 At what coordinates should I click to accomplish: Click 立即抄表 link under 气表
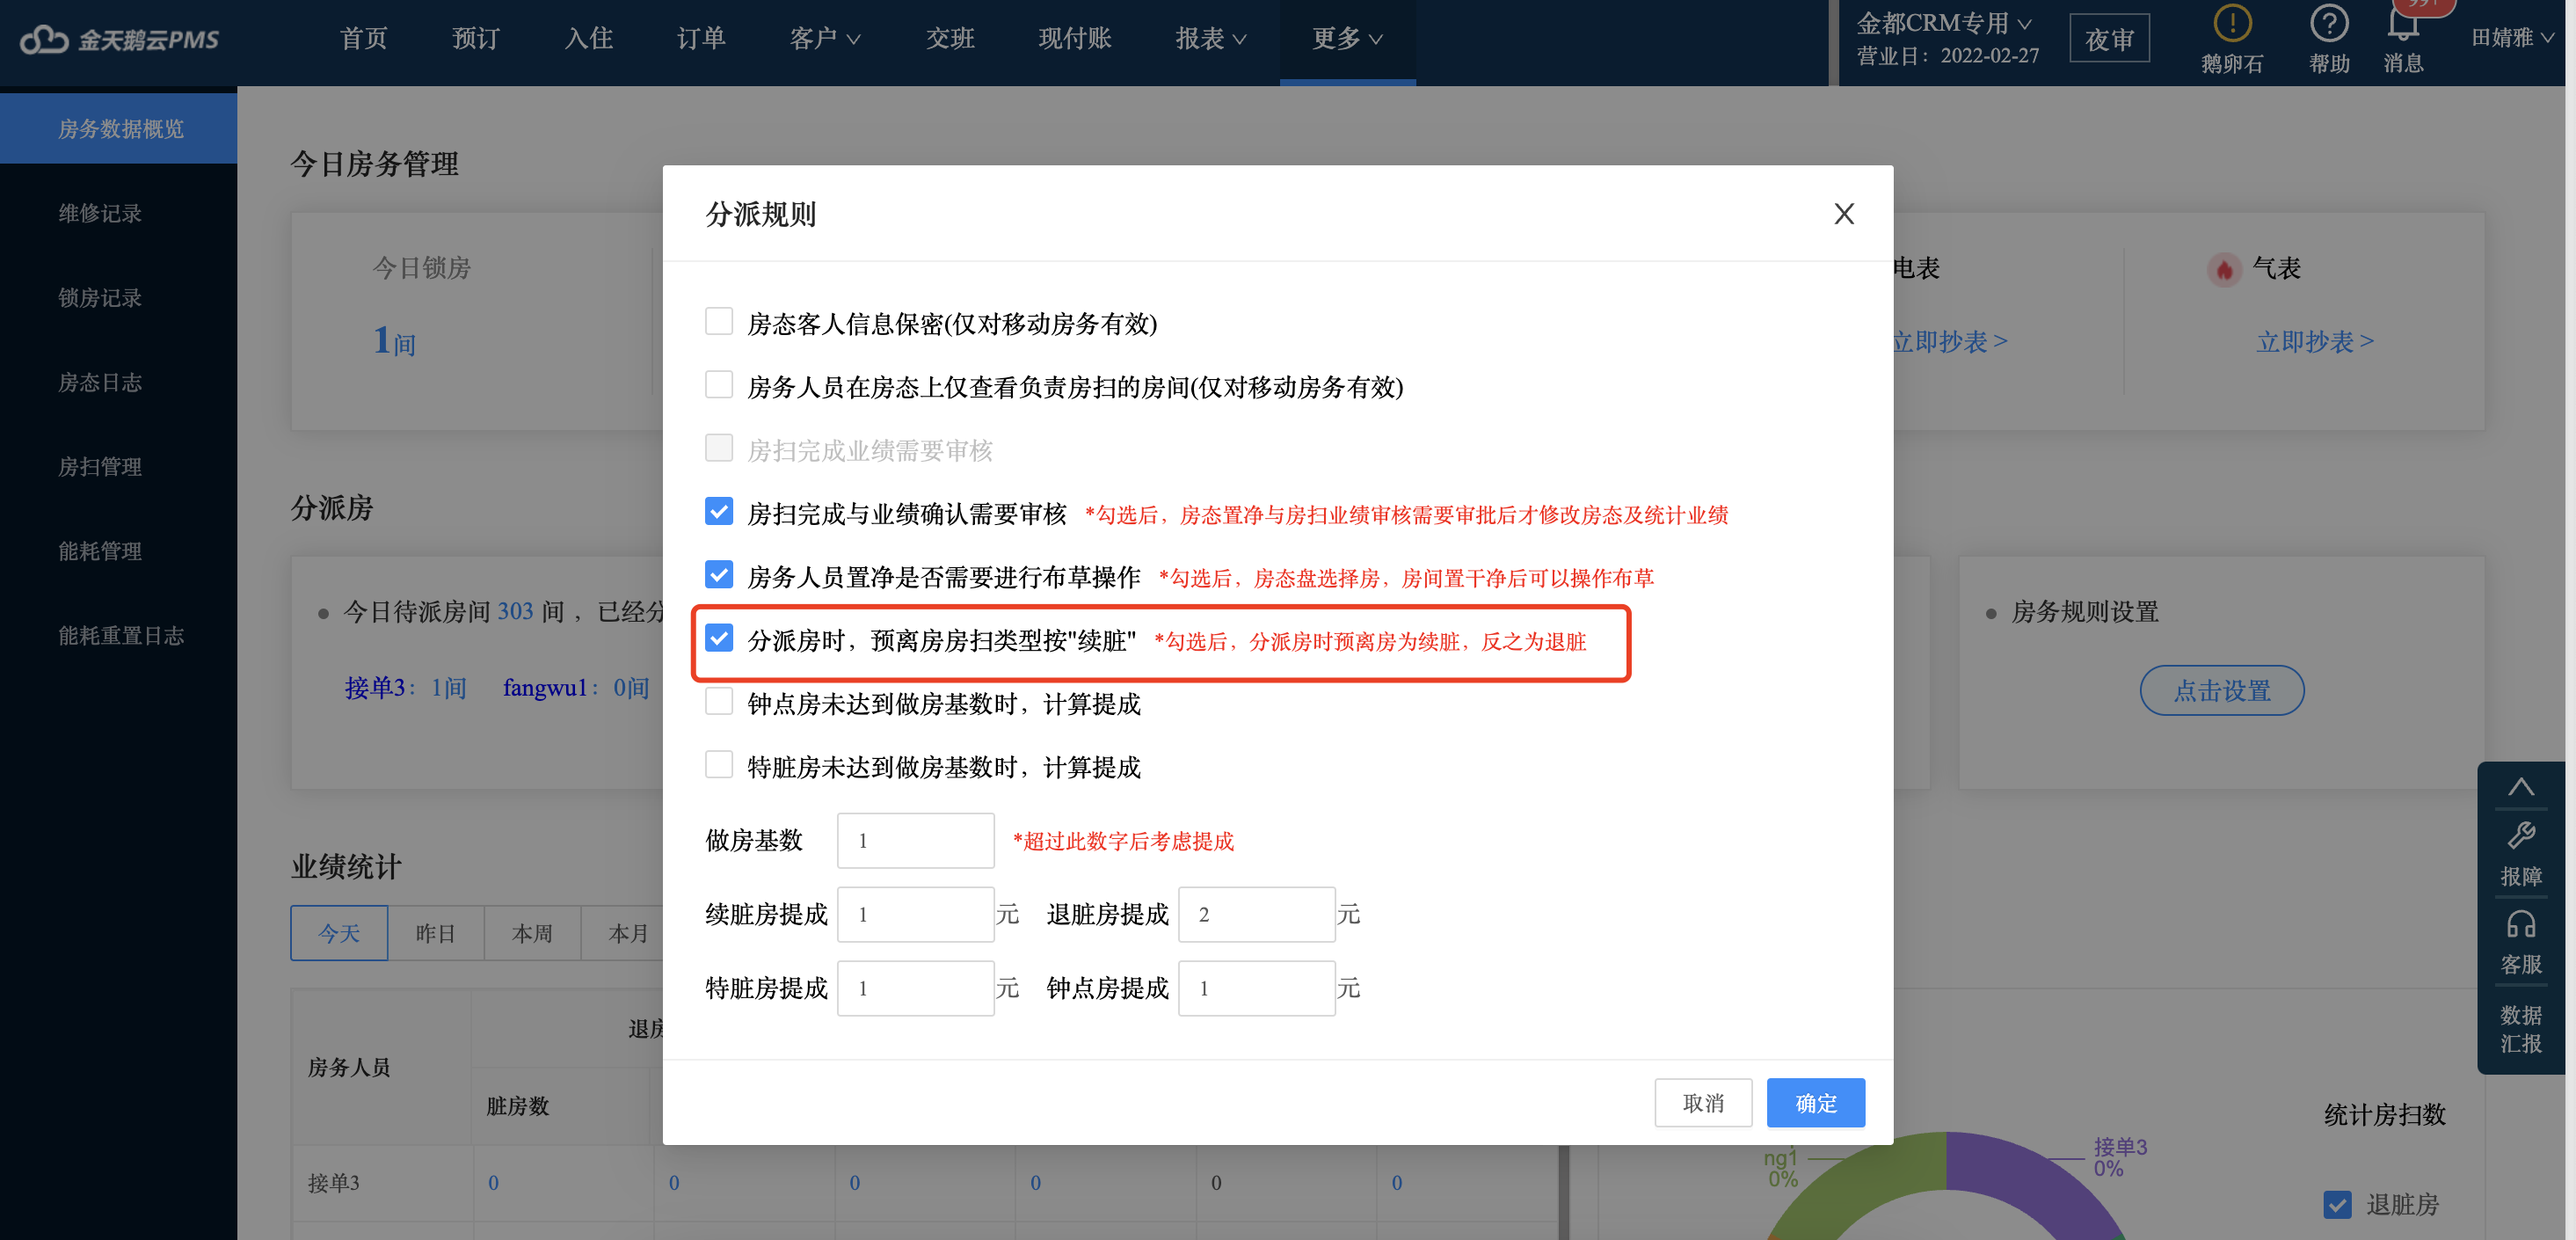[2315, 342]
